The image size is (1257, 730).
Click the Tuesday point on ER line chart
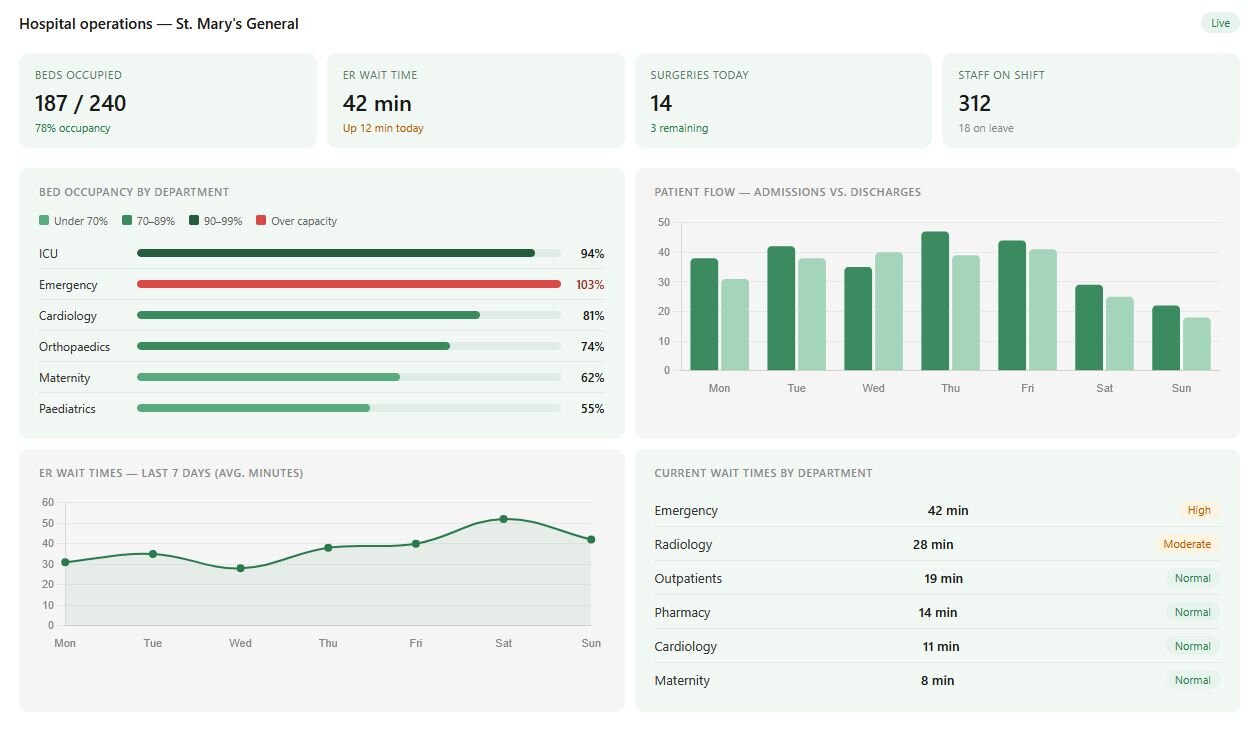click(153, 553)
